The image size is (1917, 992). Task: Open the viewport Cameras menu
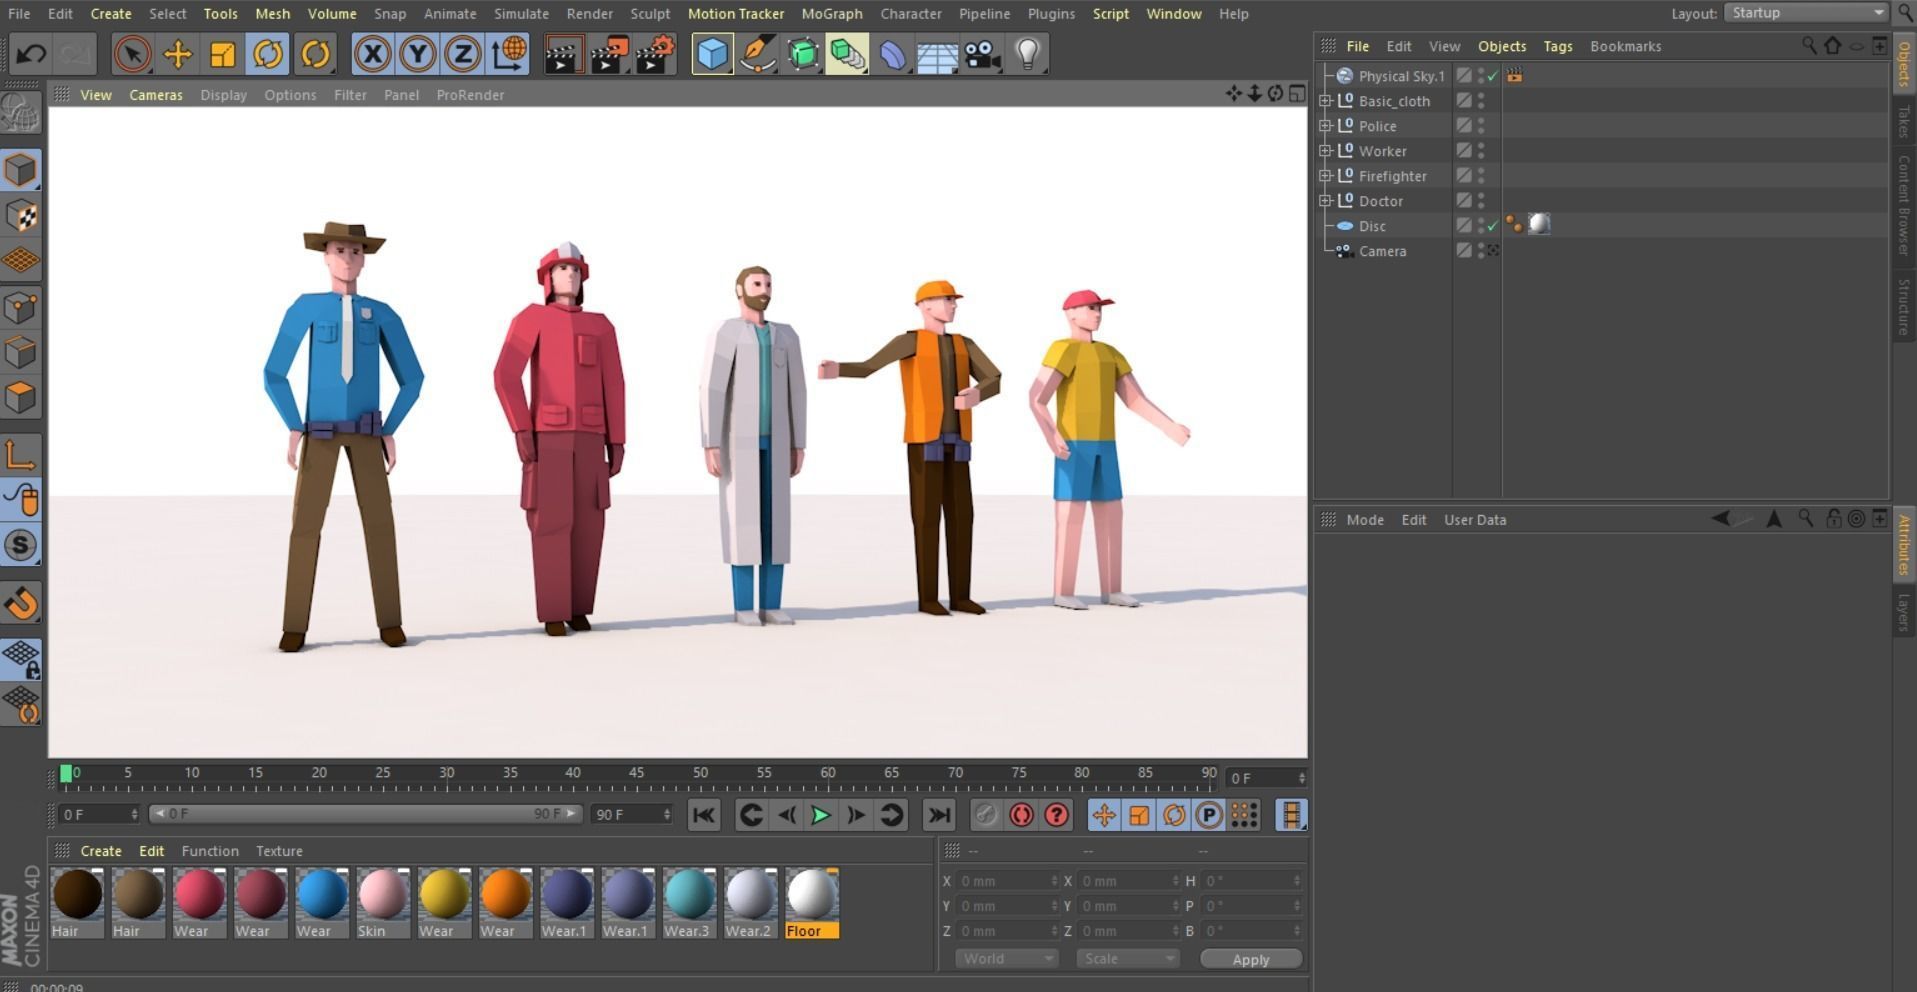[x=156, y=95]
